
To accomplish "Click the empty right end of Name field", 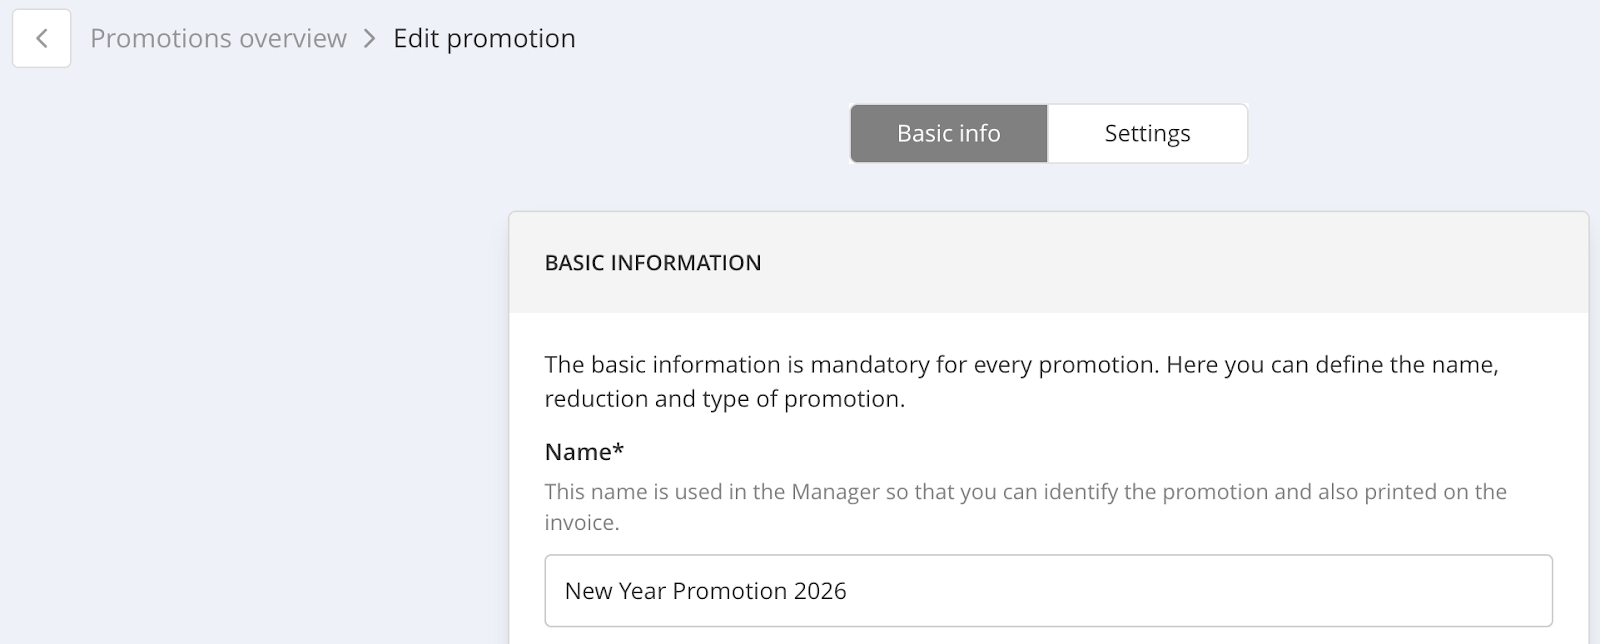I will point(1450,591).
